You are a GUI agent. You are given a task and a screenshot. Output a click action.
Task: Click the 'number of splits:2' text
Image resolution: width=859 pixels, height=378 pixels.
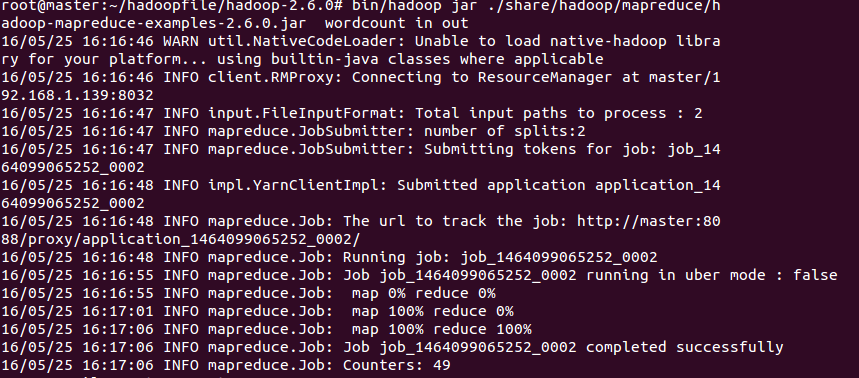[505, 131]
